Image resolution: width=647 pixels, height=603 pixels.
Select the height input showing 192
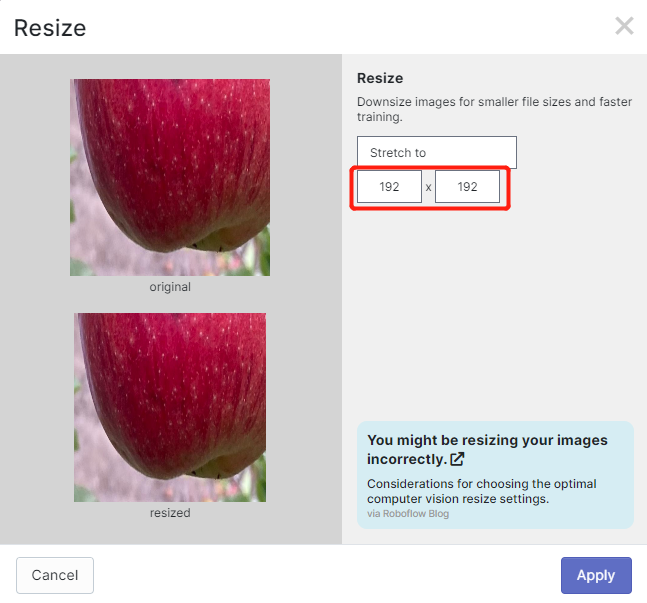[x=467, y=187]
